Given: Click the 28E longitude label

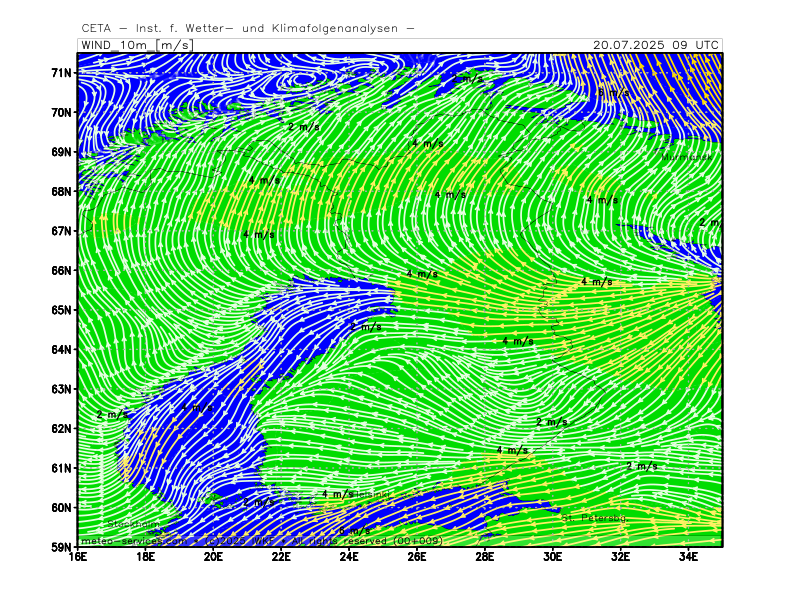Looking at the screenshot, I should (x=485, y=557).
